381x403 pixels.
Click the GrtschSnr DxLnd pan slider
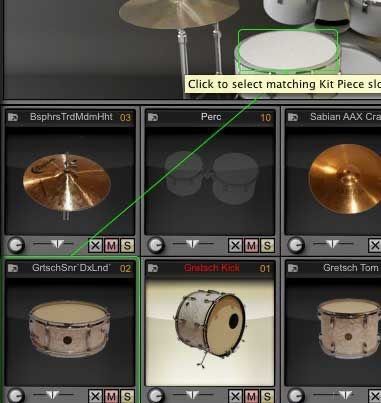[53, 395]
